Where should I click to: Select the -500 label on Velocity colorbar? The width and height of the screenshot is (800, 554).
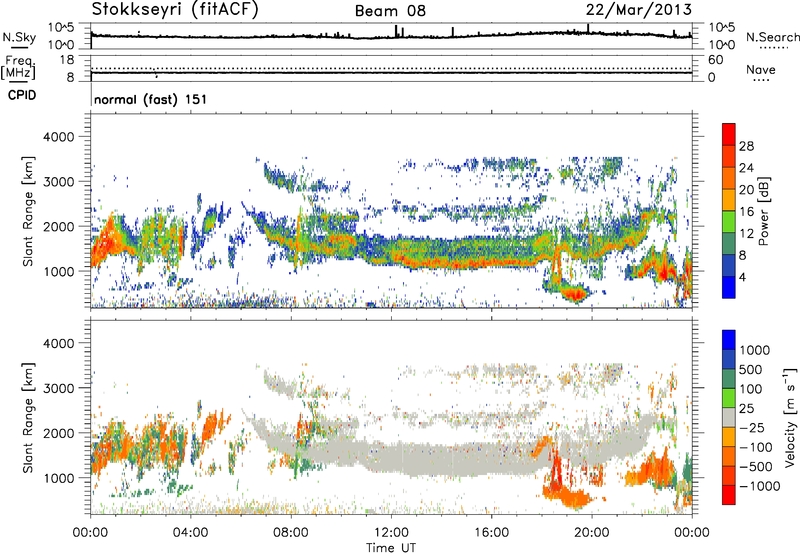[755, 467]
